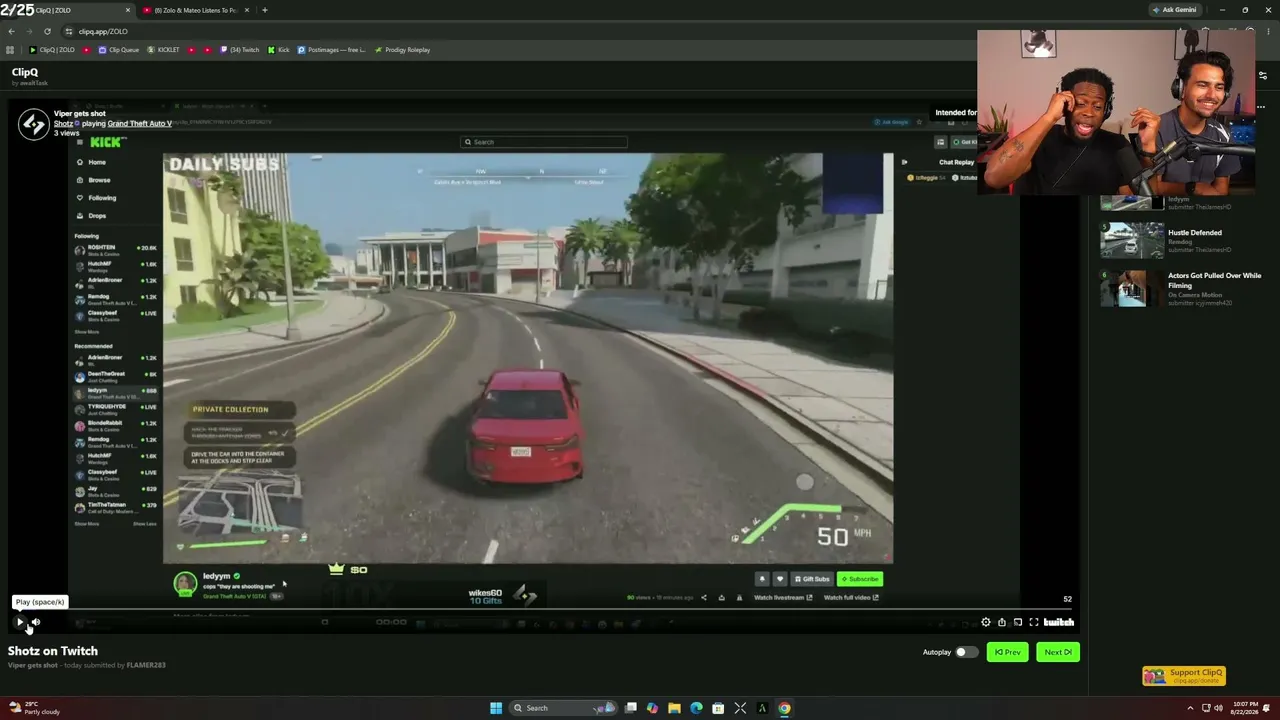The image size is (1280, 720).
Task: Open Task View on the taskbar
Action: click(x=630, y=708)
